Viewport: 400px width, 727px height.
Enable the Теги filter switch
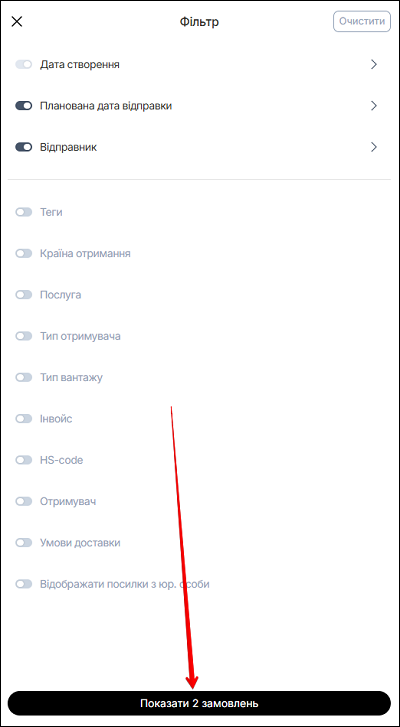point(24,212)
